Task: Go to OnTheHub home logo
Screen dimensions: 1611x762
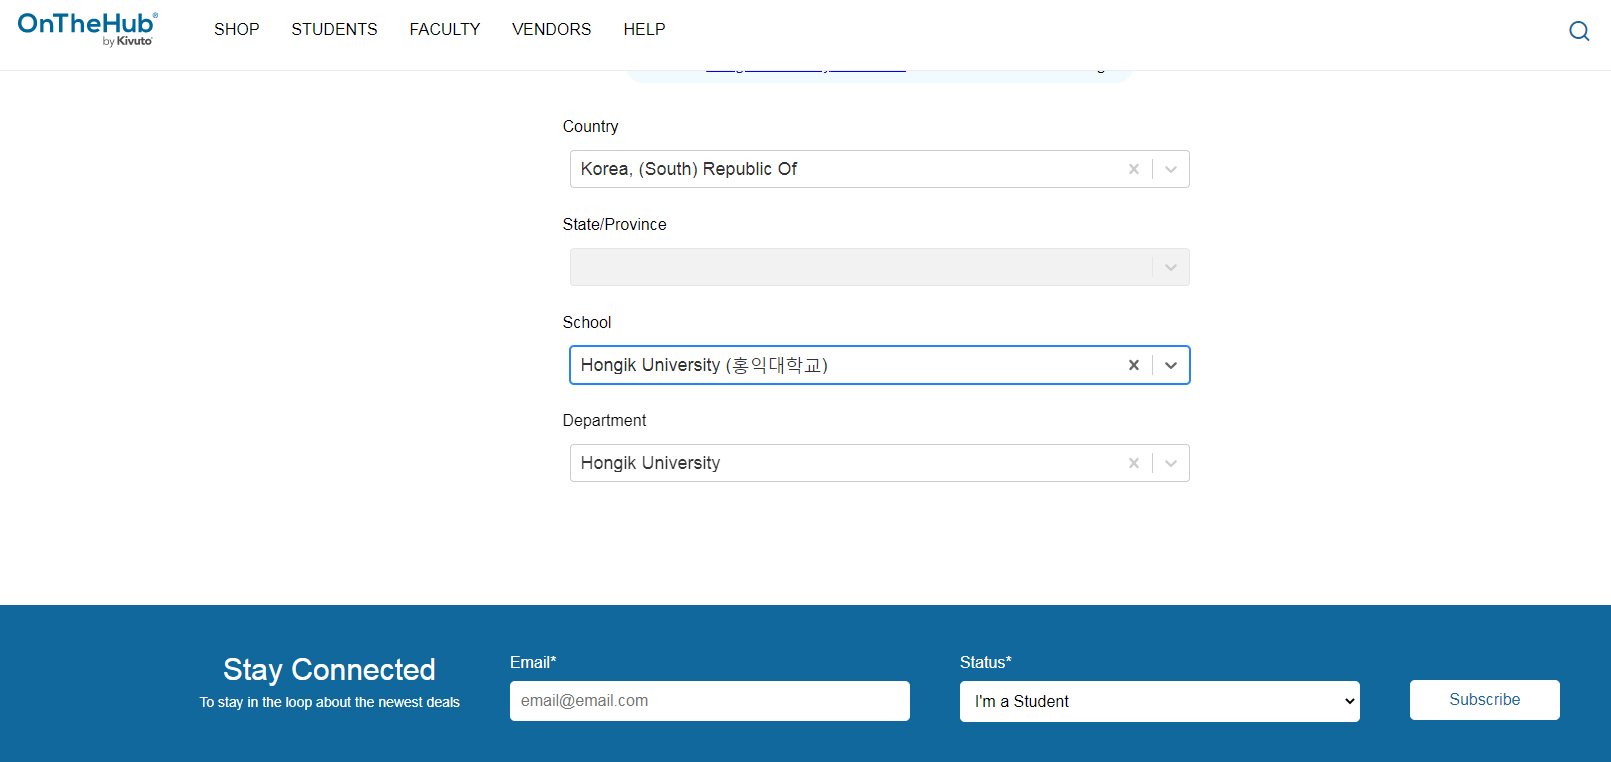Action: (88, 29)
